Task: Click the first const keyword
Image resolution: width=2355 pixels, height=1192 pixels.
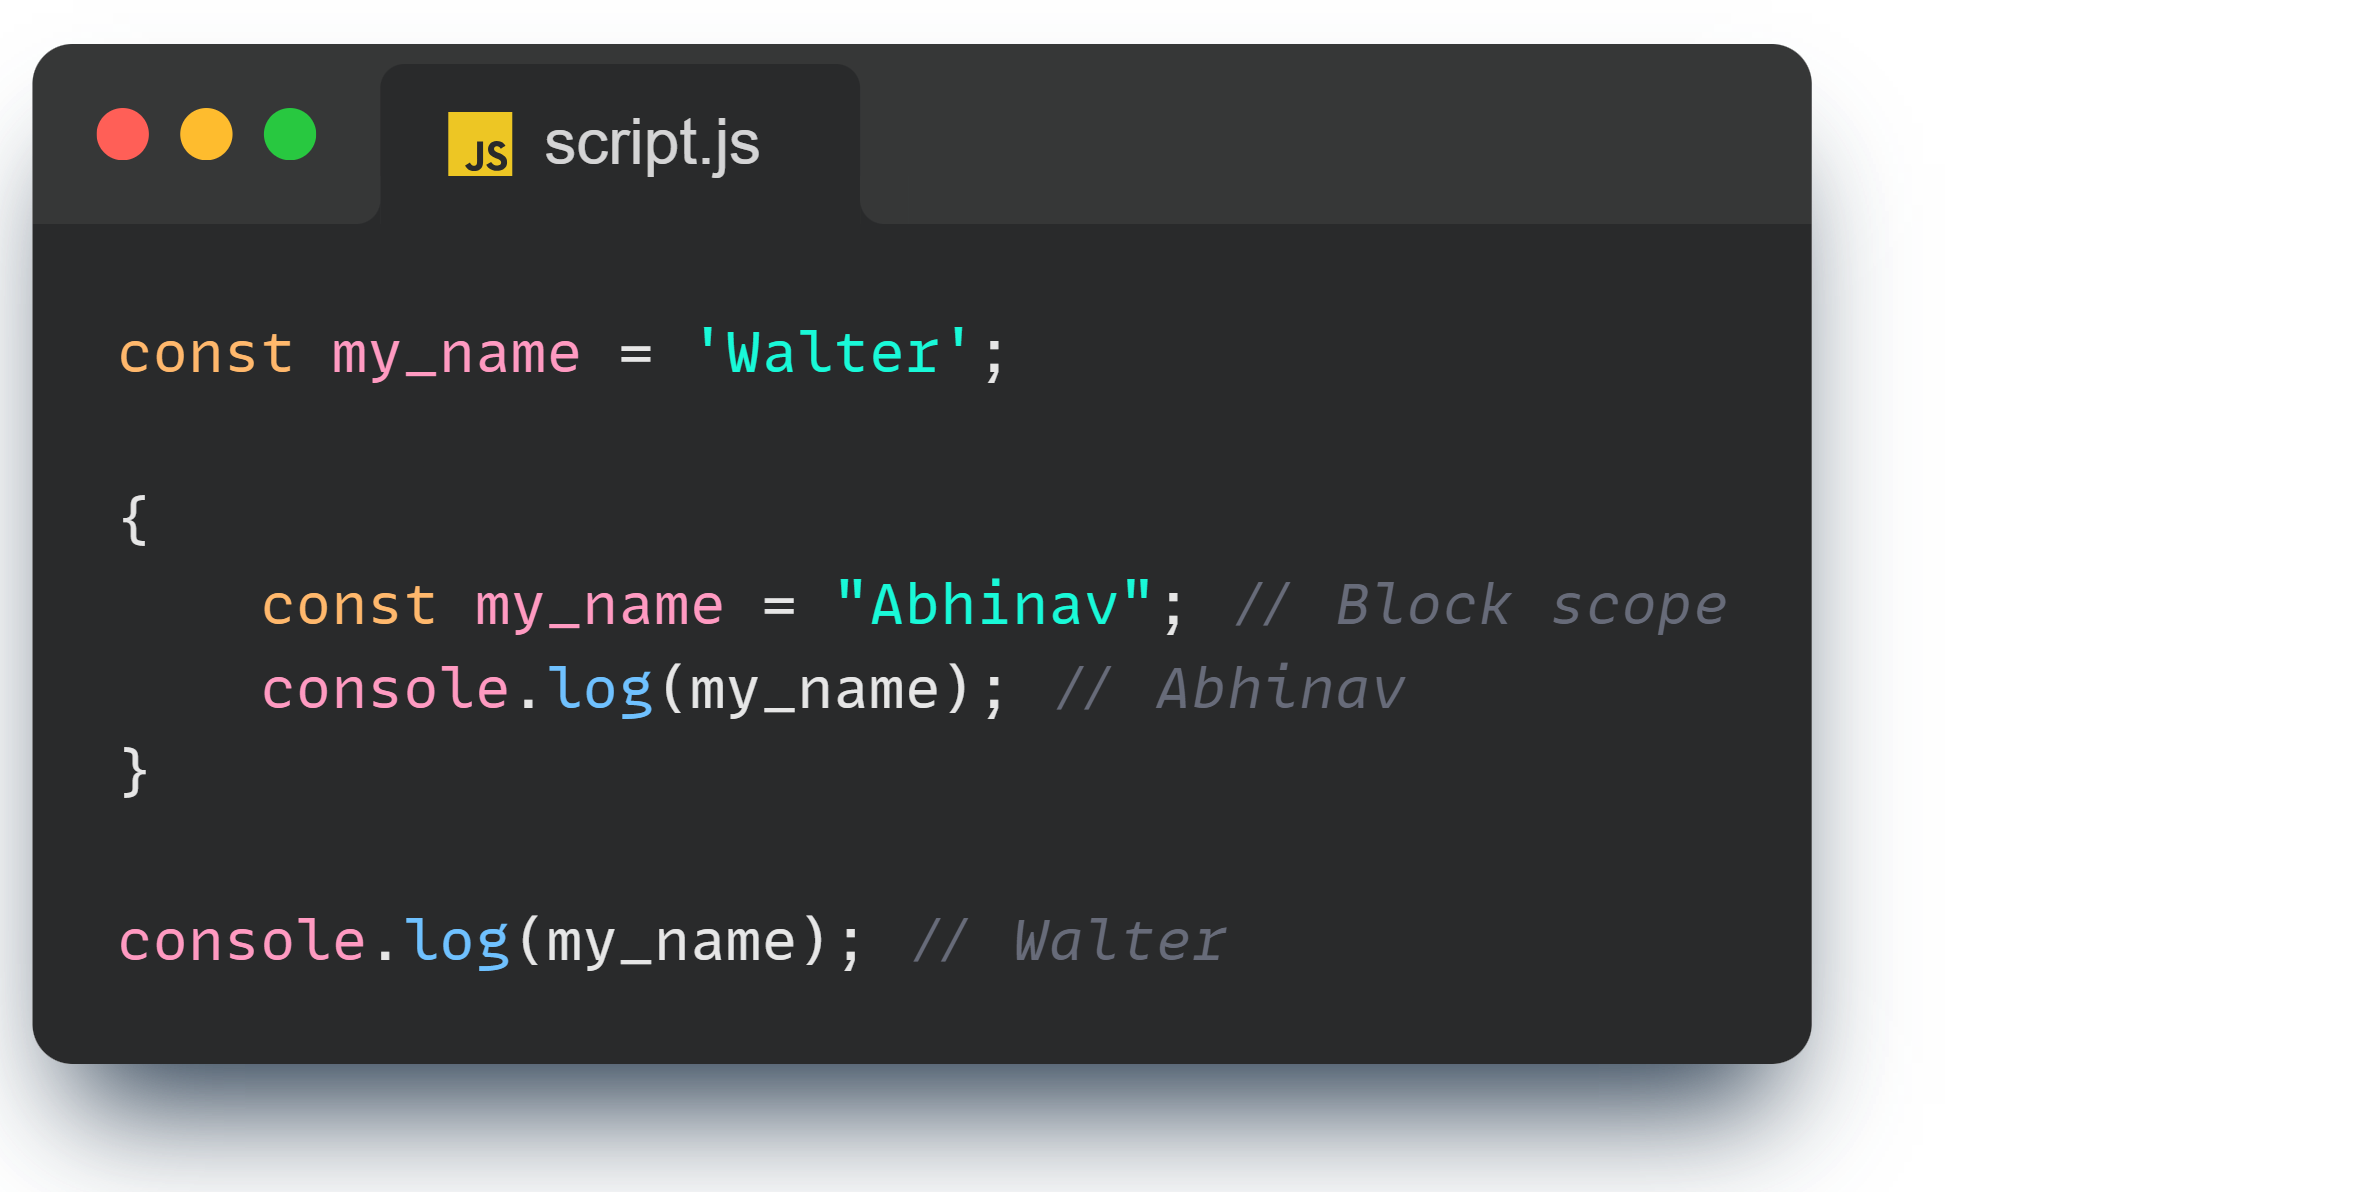Action: 206,354
